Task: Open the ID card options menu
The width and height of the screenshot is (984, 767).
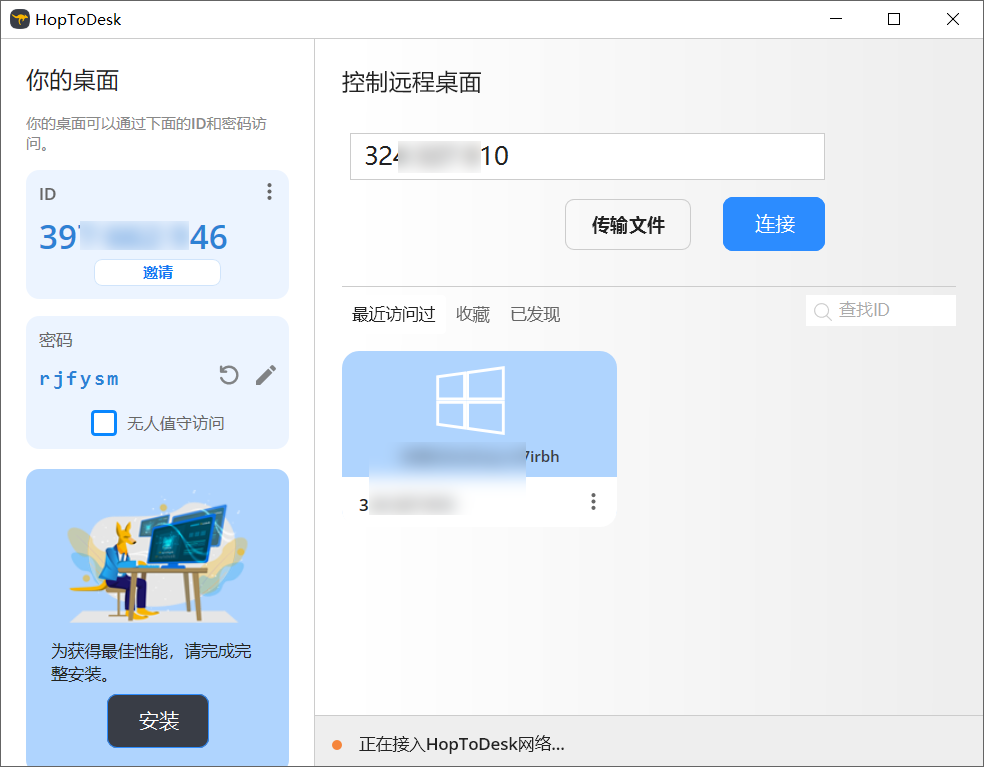Action: (269, 192)
